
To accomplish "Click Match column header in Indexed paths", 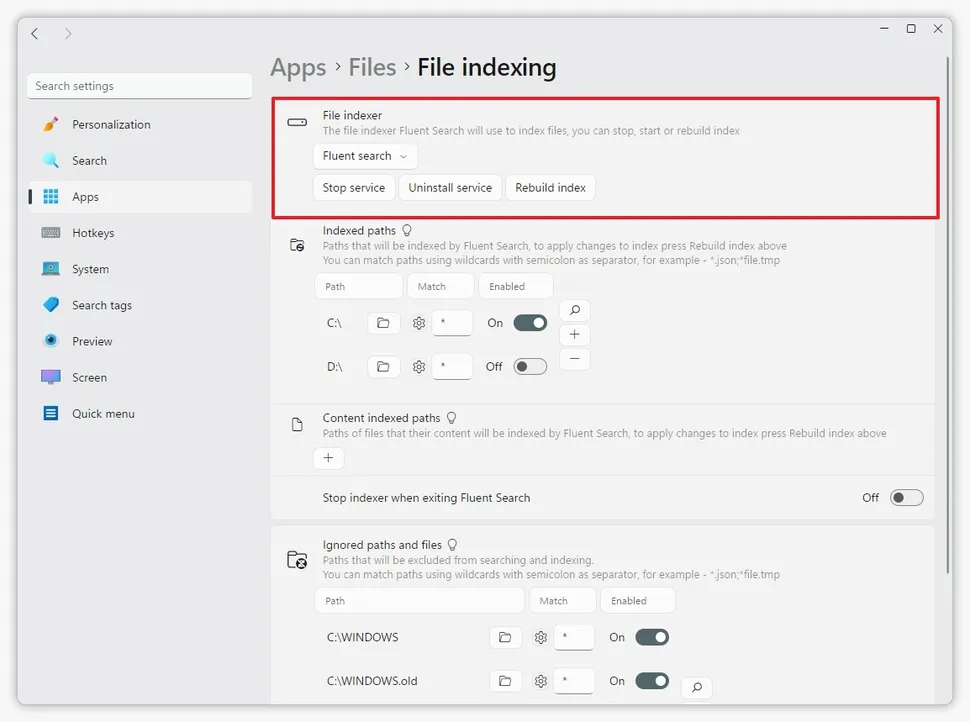I will 441,286.
